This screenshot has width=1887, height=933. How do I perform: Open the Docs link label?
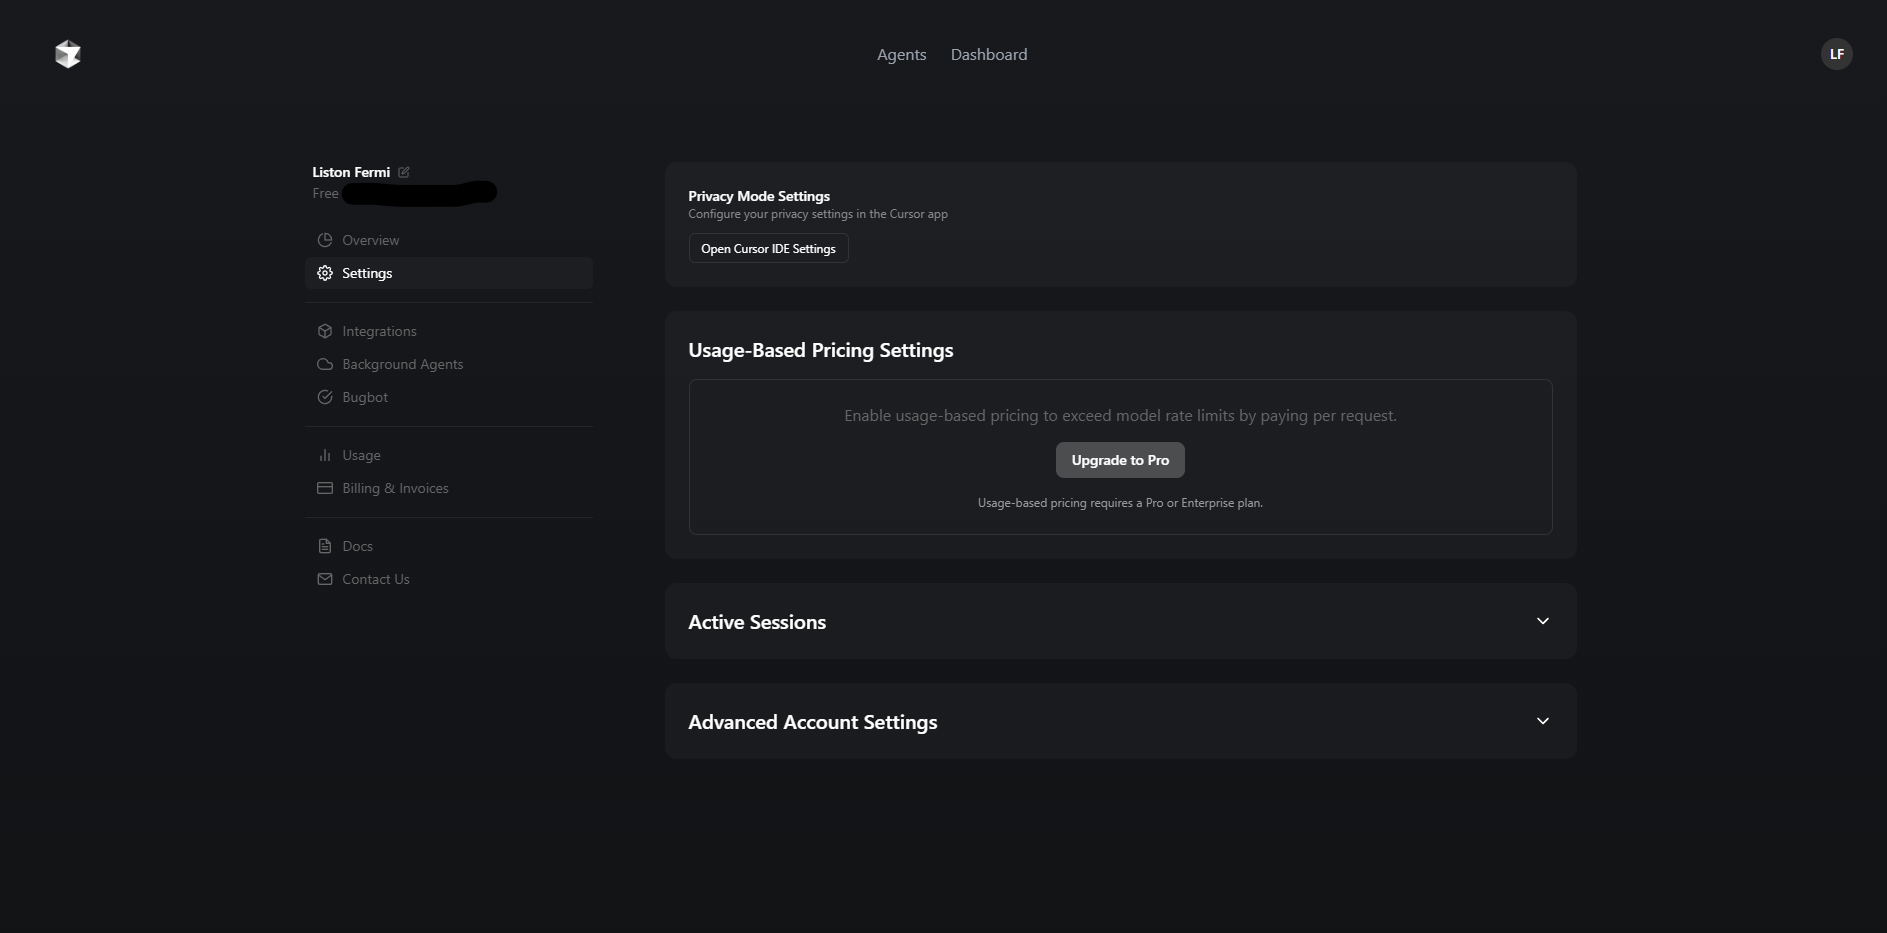coord(357,546)
